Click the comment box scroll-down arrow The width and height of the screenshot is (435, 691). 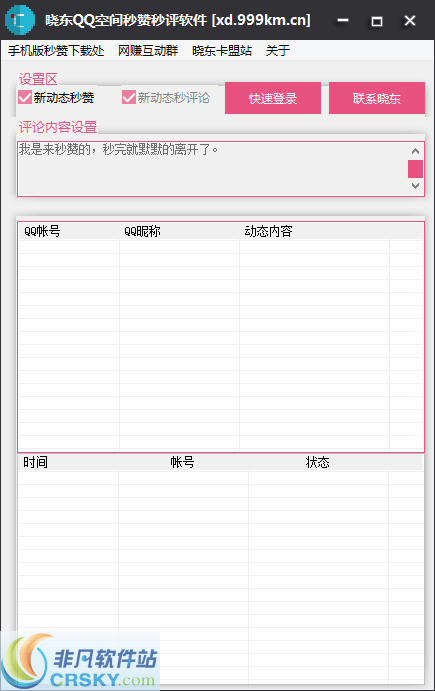coord(415,186)
